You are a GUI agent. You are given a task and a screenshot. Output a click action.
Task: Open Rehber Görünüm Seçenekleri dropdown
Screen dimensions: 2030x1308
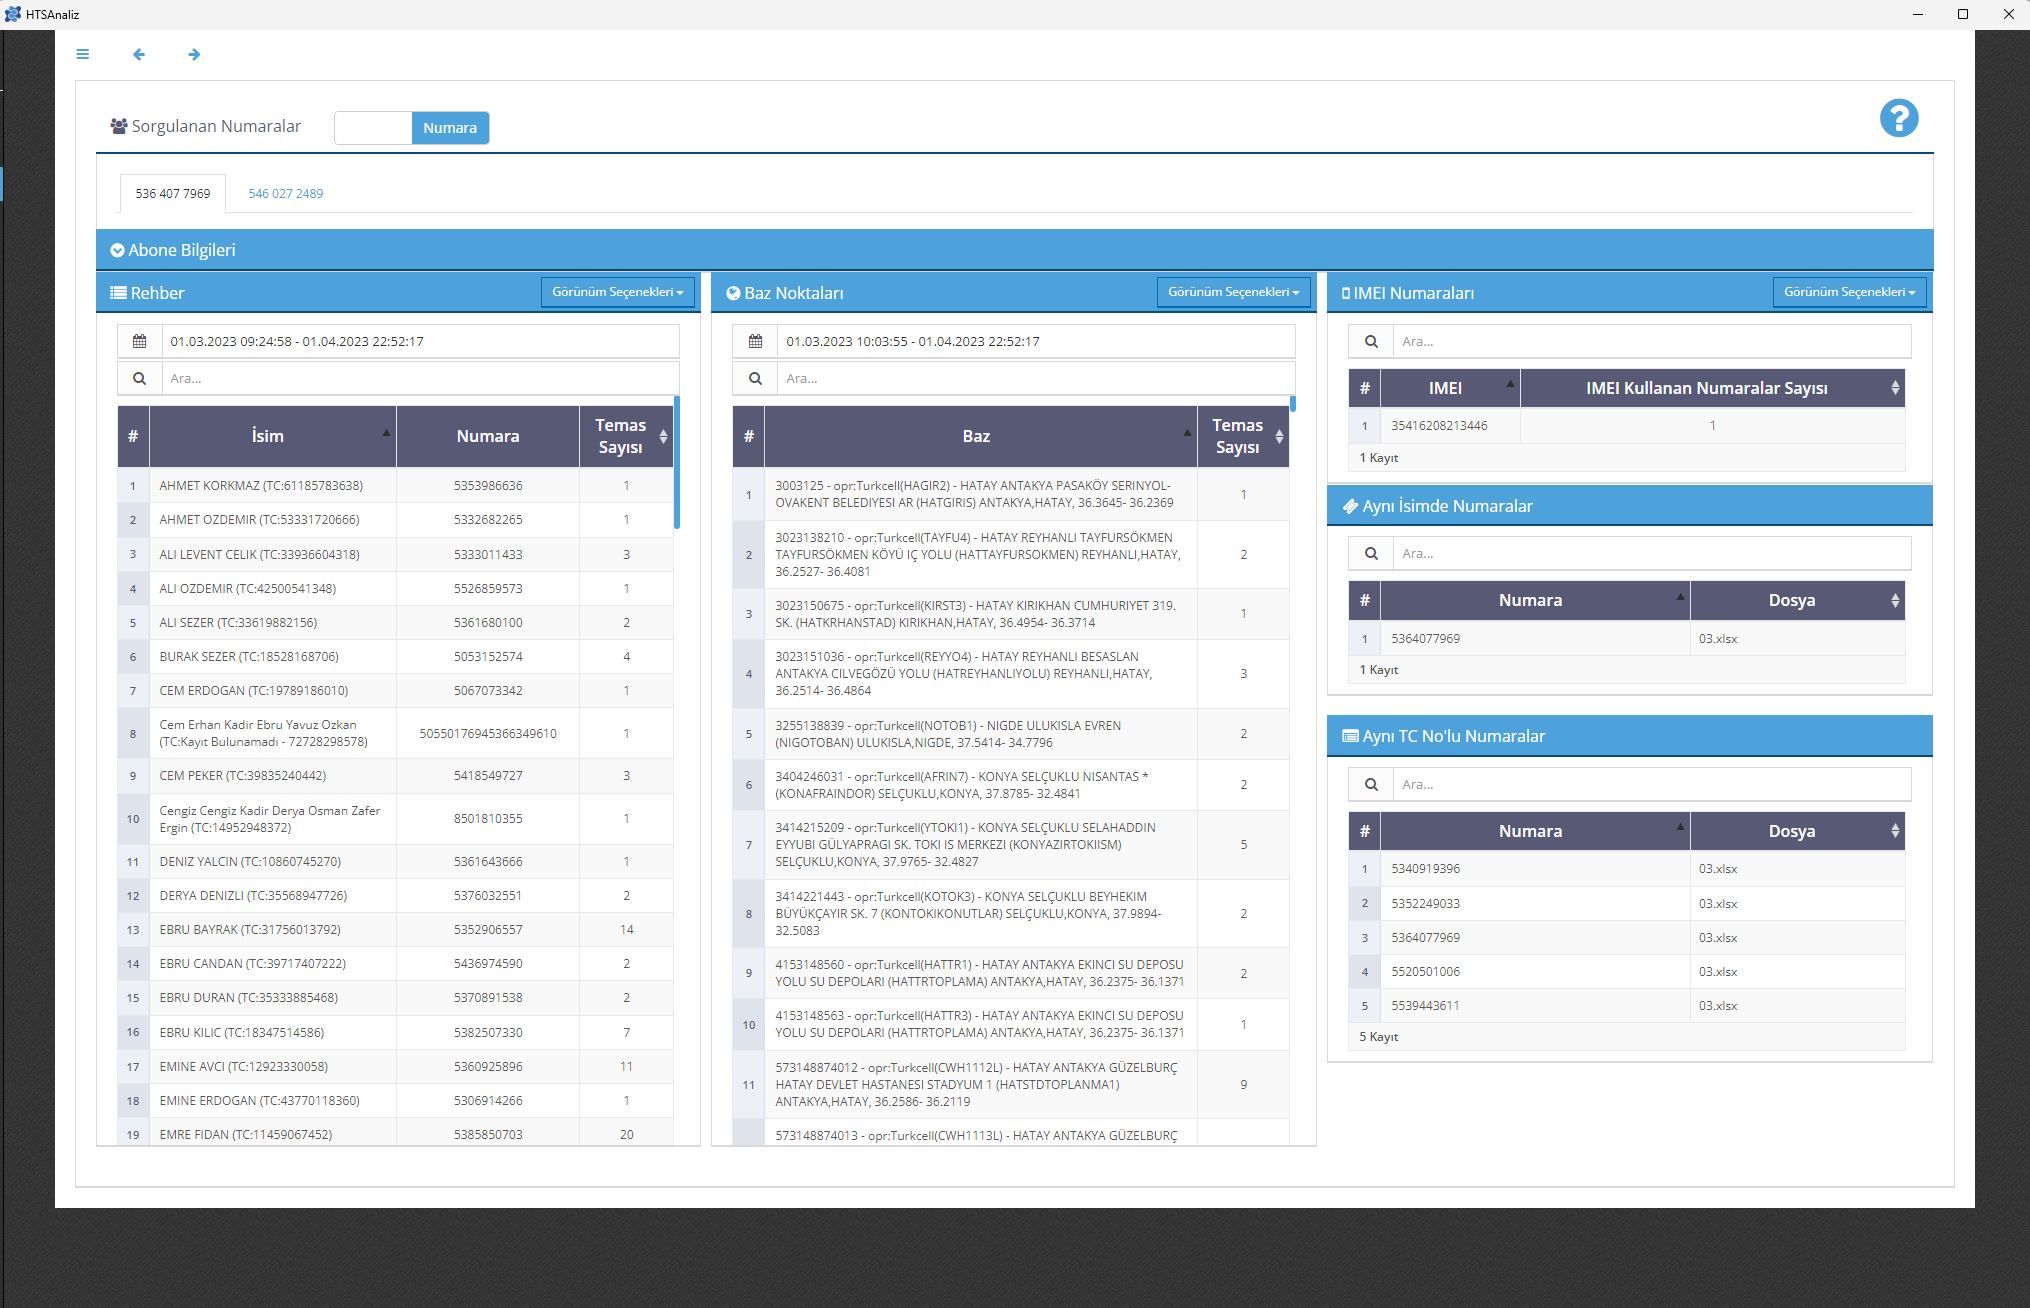coord(617,292)
